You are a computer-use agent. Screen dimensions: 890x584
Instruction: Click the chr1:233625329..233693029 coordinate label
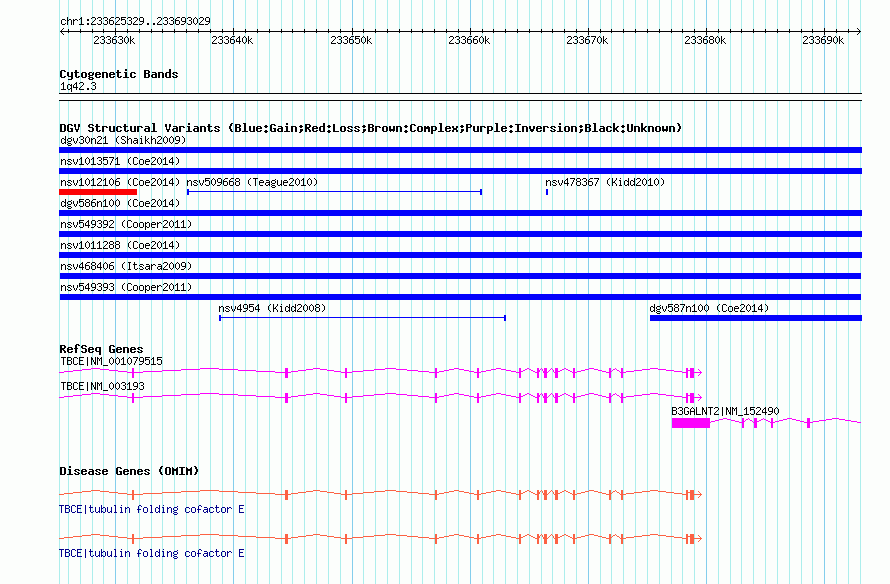(135, 21)
